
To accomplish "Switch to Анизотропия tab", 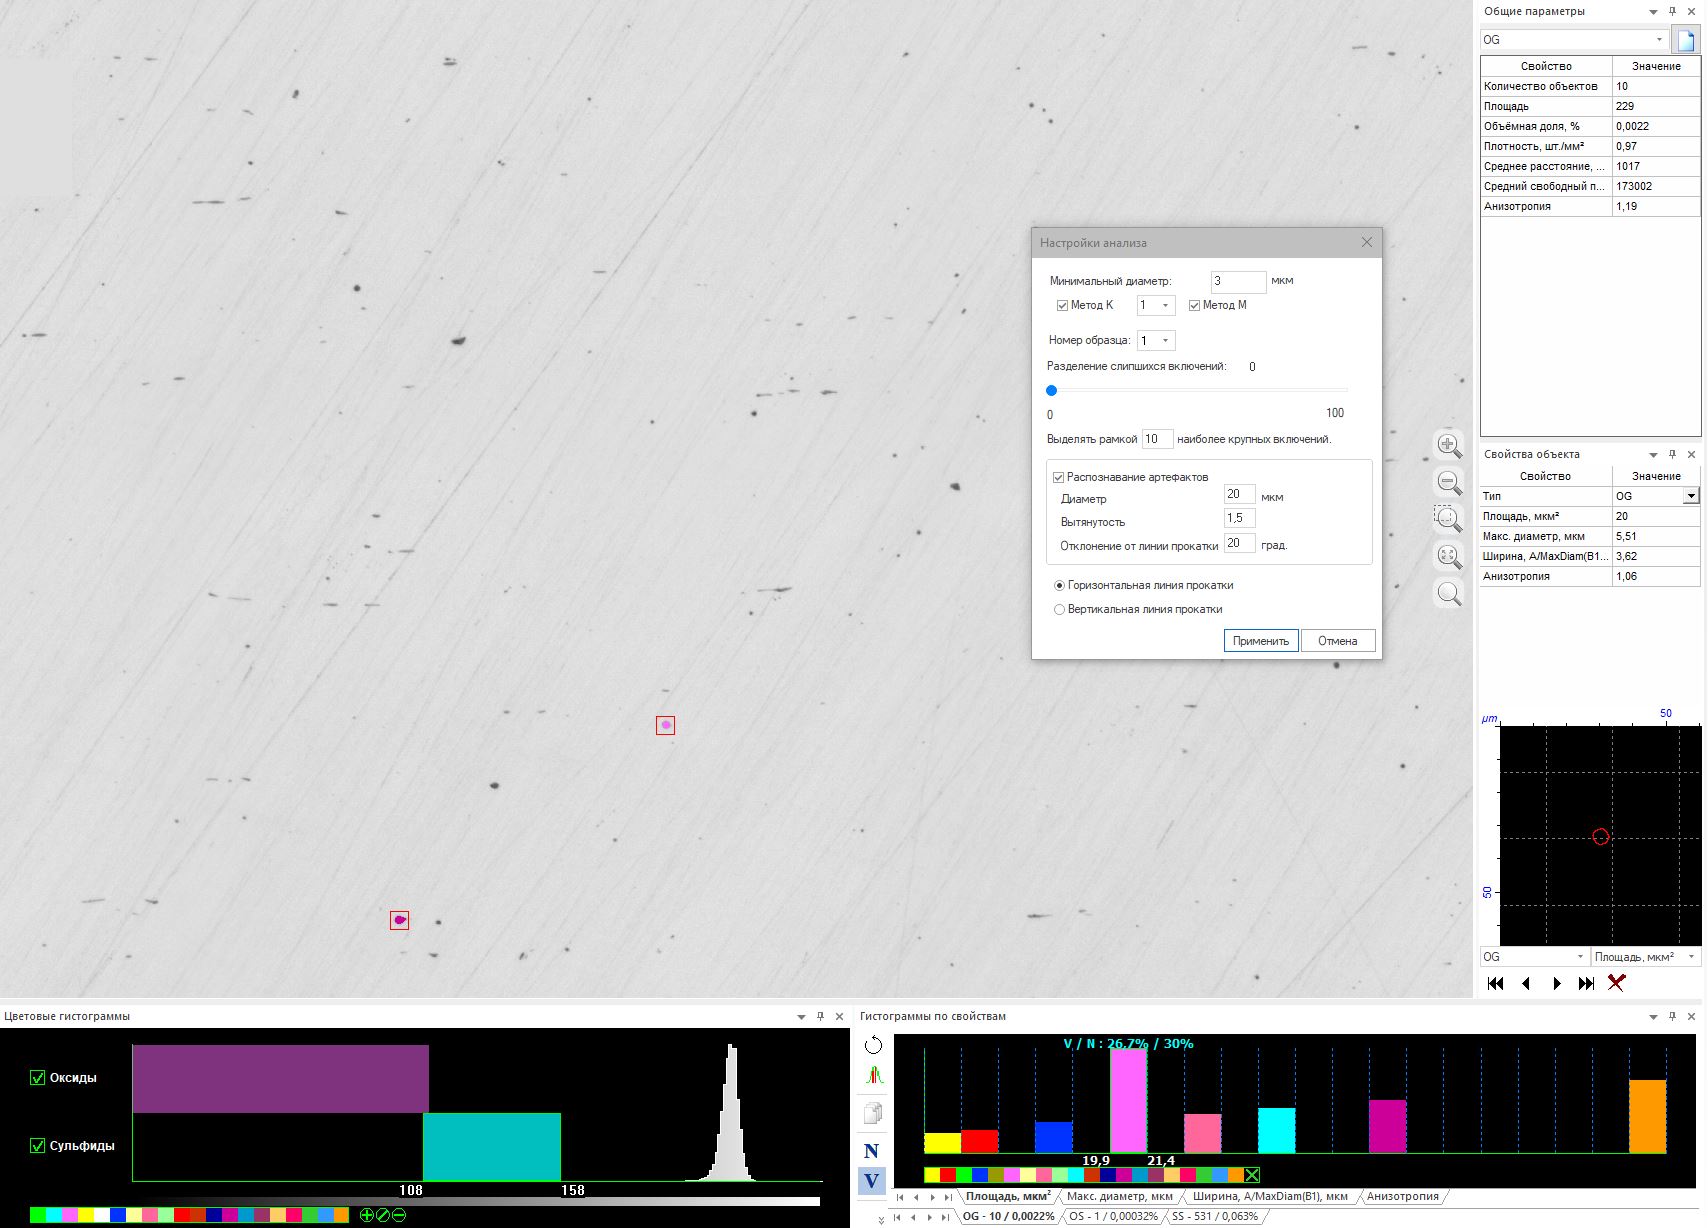I will coord(1403,1196).
